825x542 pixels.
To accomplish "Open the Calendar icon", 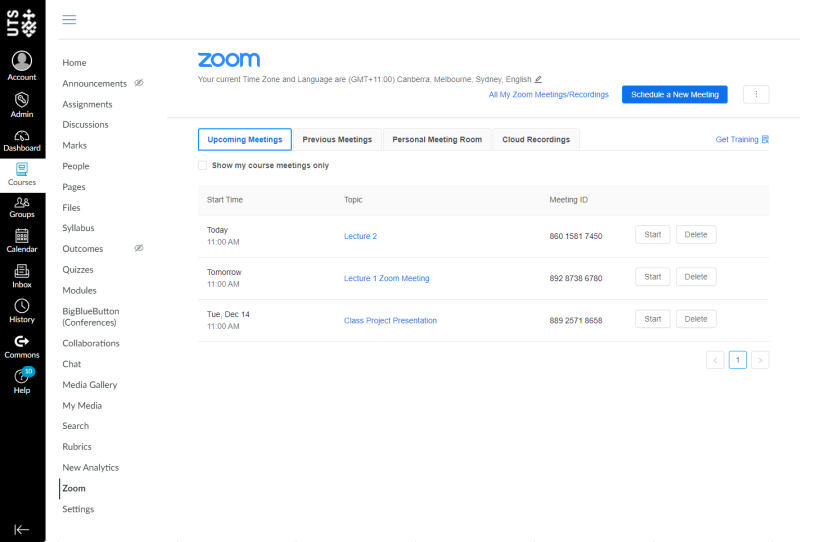I will pos(22,236).
